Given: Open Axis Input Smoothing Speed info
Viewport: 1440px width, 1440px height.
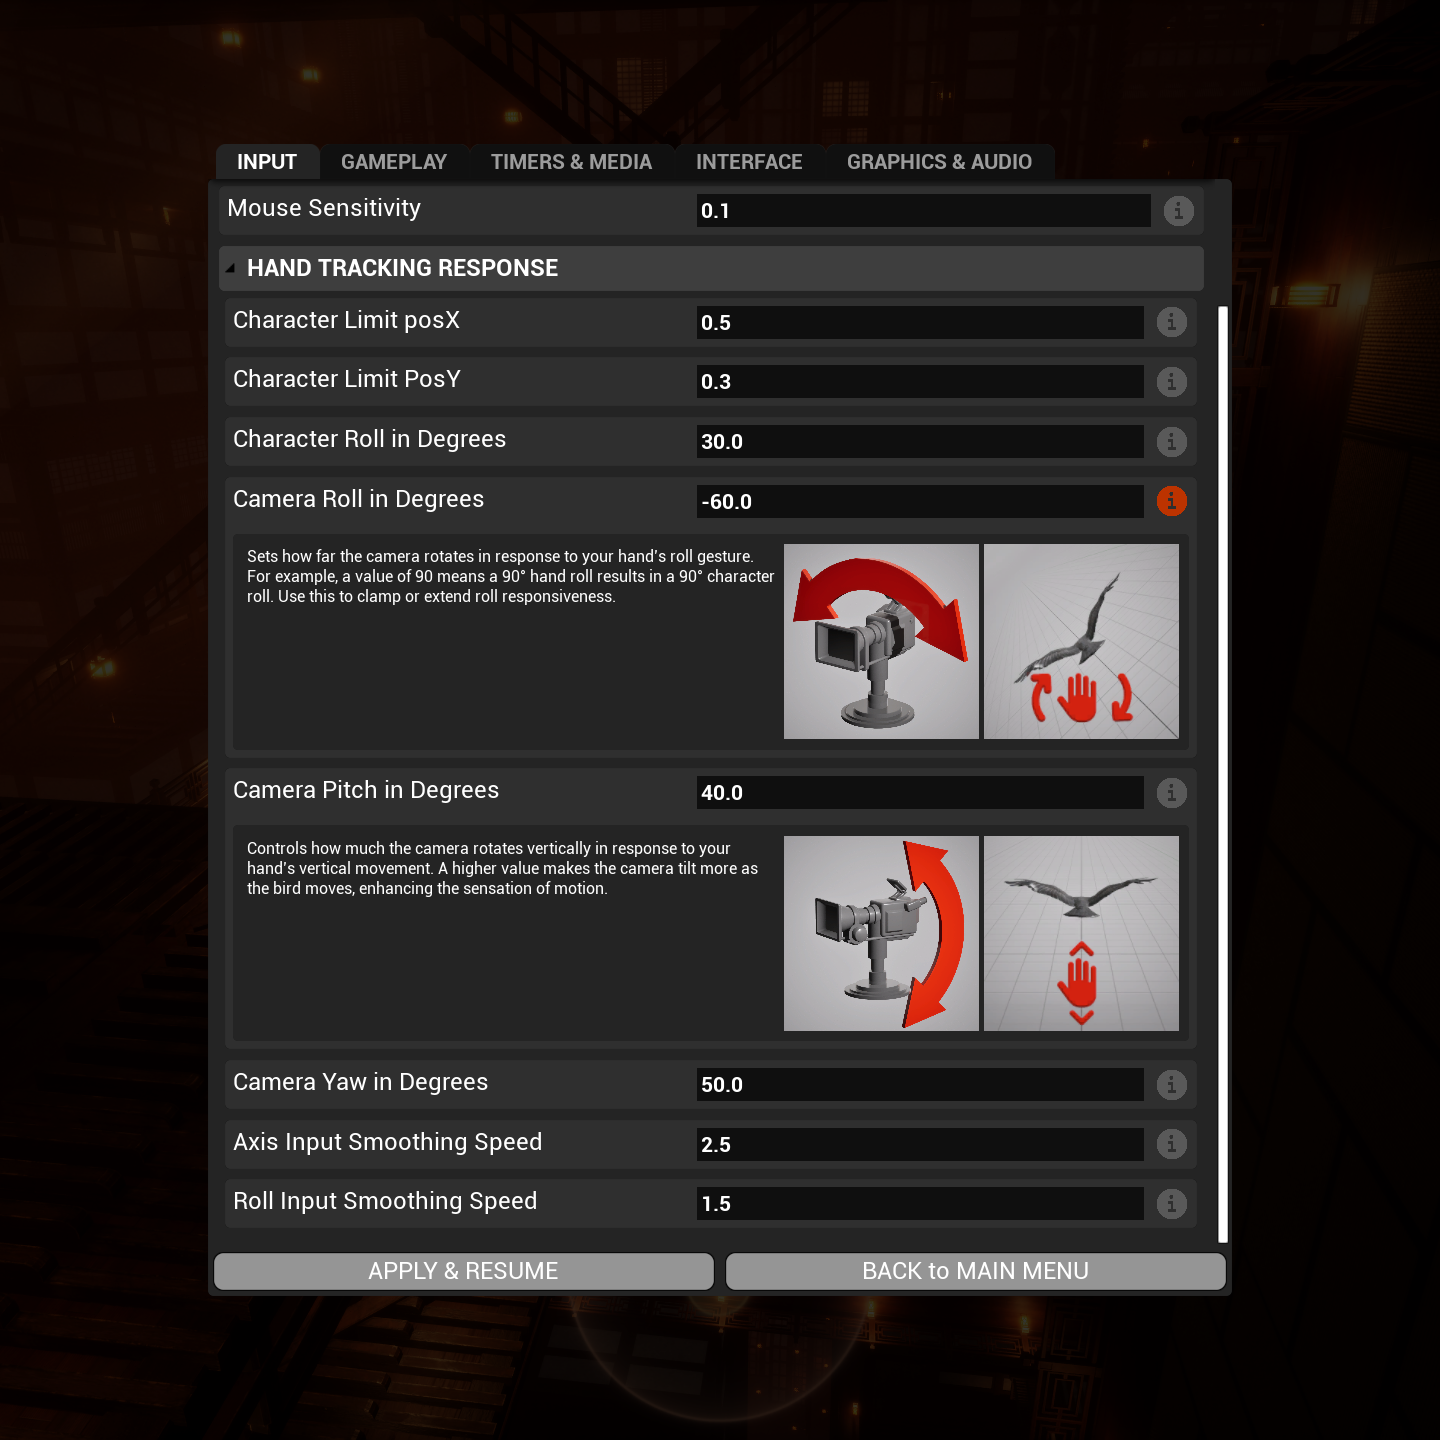Looking at the screenshot, I should click(1171, 1144).
